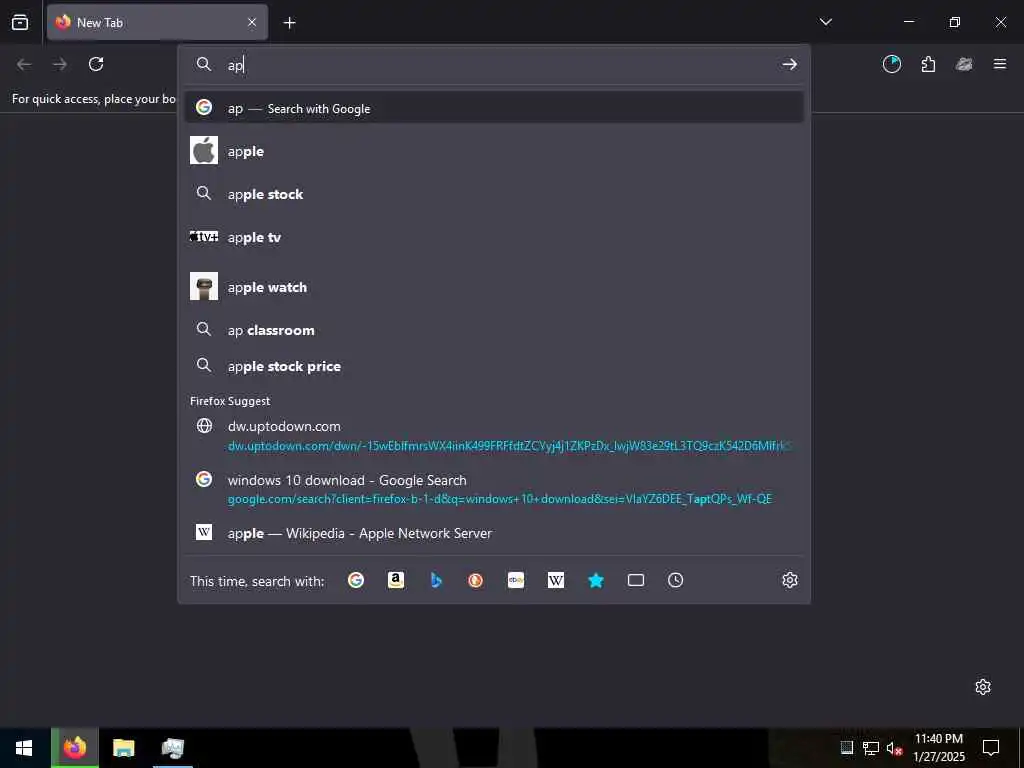Click the Firefox View icon left of tabs

(x=20, y=22)
